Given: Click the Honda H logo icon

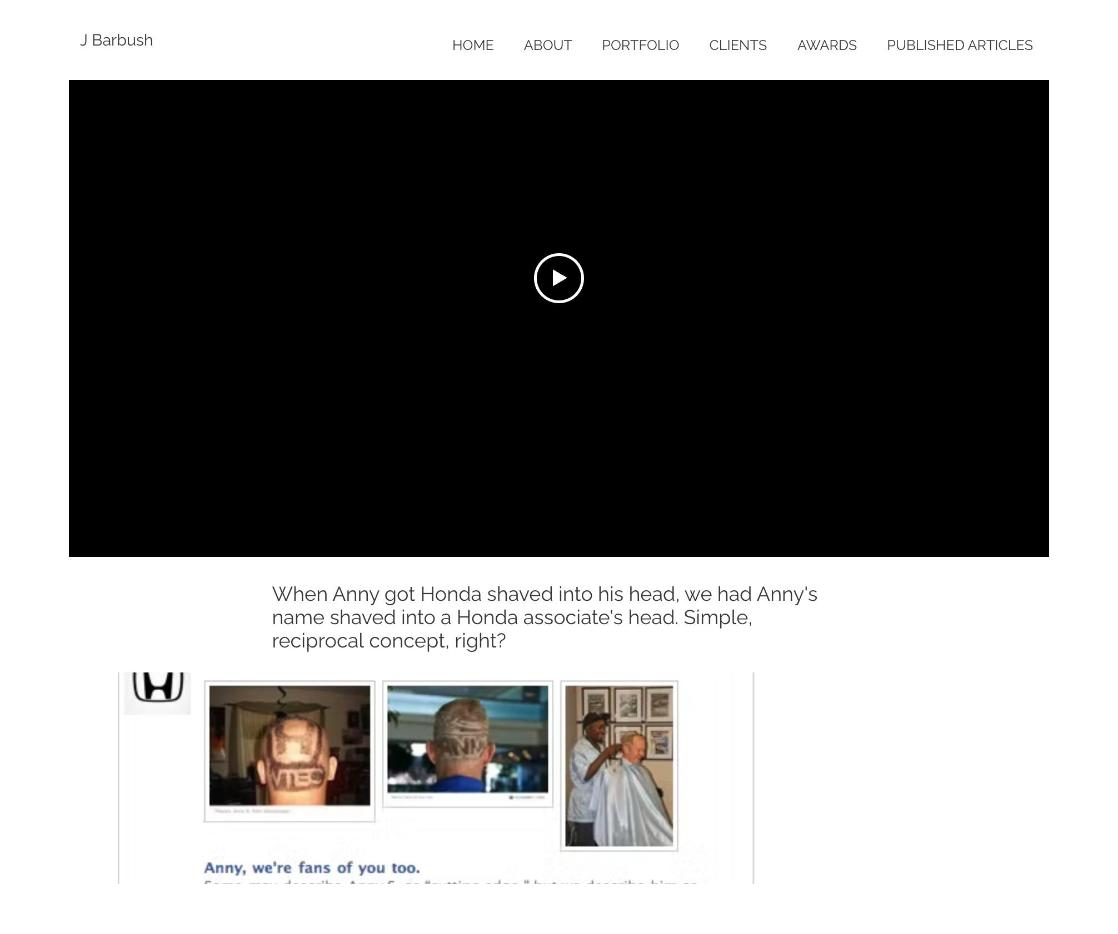Looking at the screenshot, I should pos(158,688).
